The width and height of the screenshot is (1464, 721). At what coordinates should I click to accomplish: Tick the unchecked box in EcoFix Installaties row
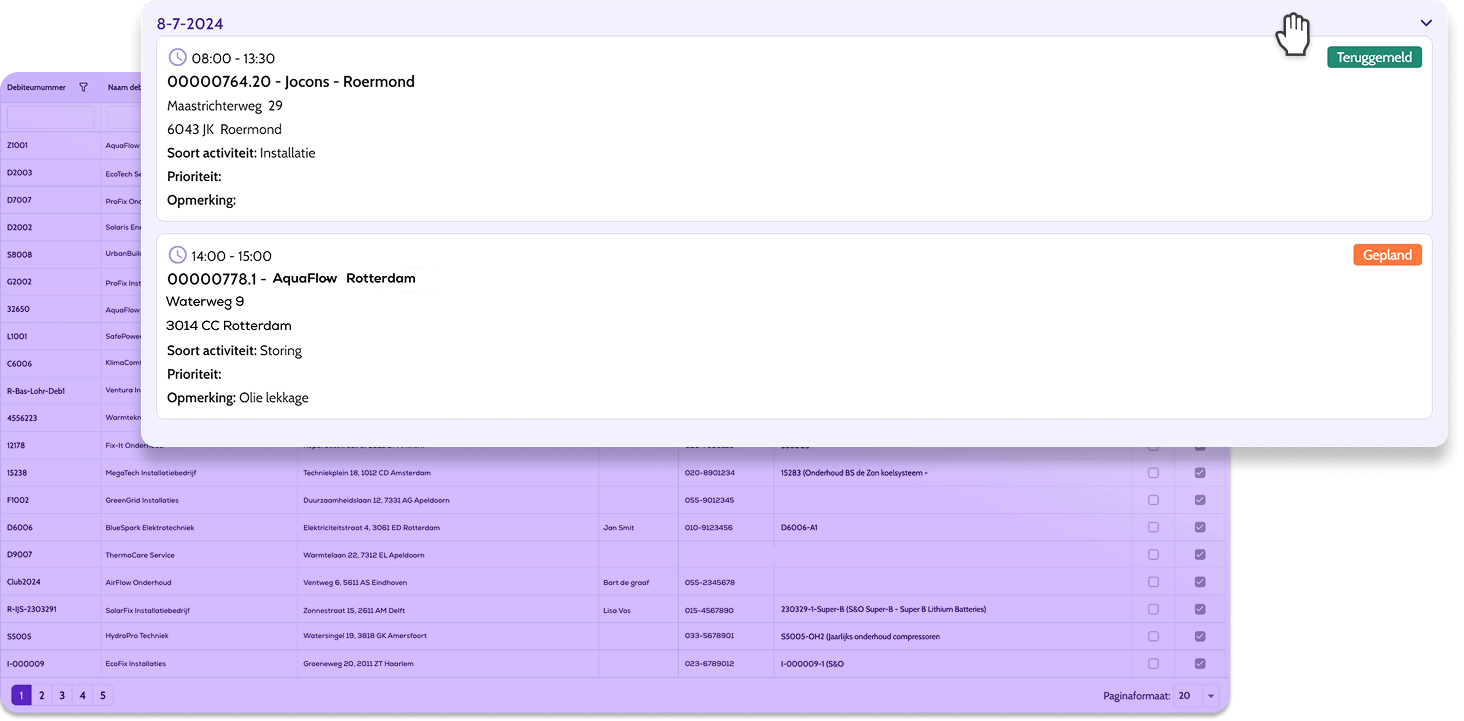(1153, 663)
